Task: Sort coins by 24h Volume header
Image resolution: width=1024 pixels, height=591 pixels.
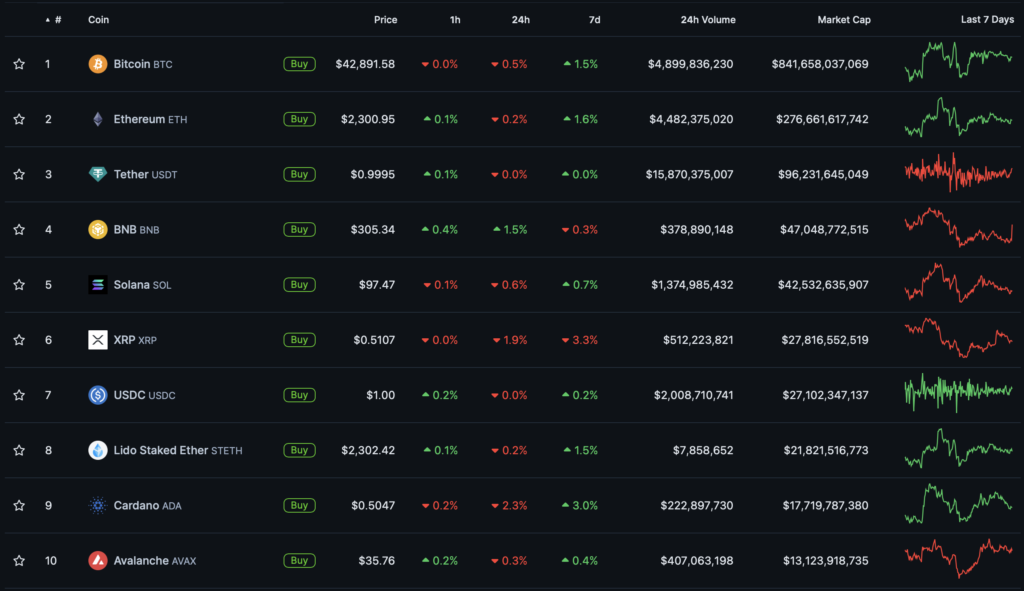Action: pos(706,20)
